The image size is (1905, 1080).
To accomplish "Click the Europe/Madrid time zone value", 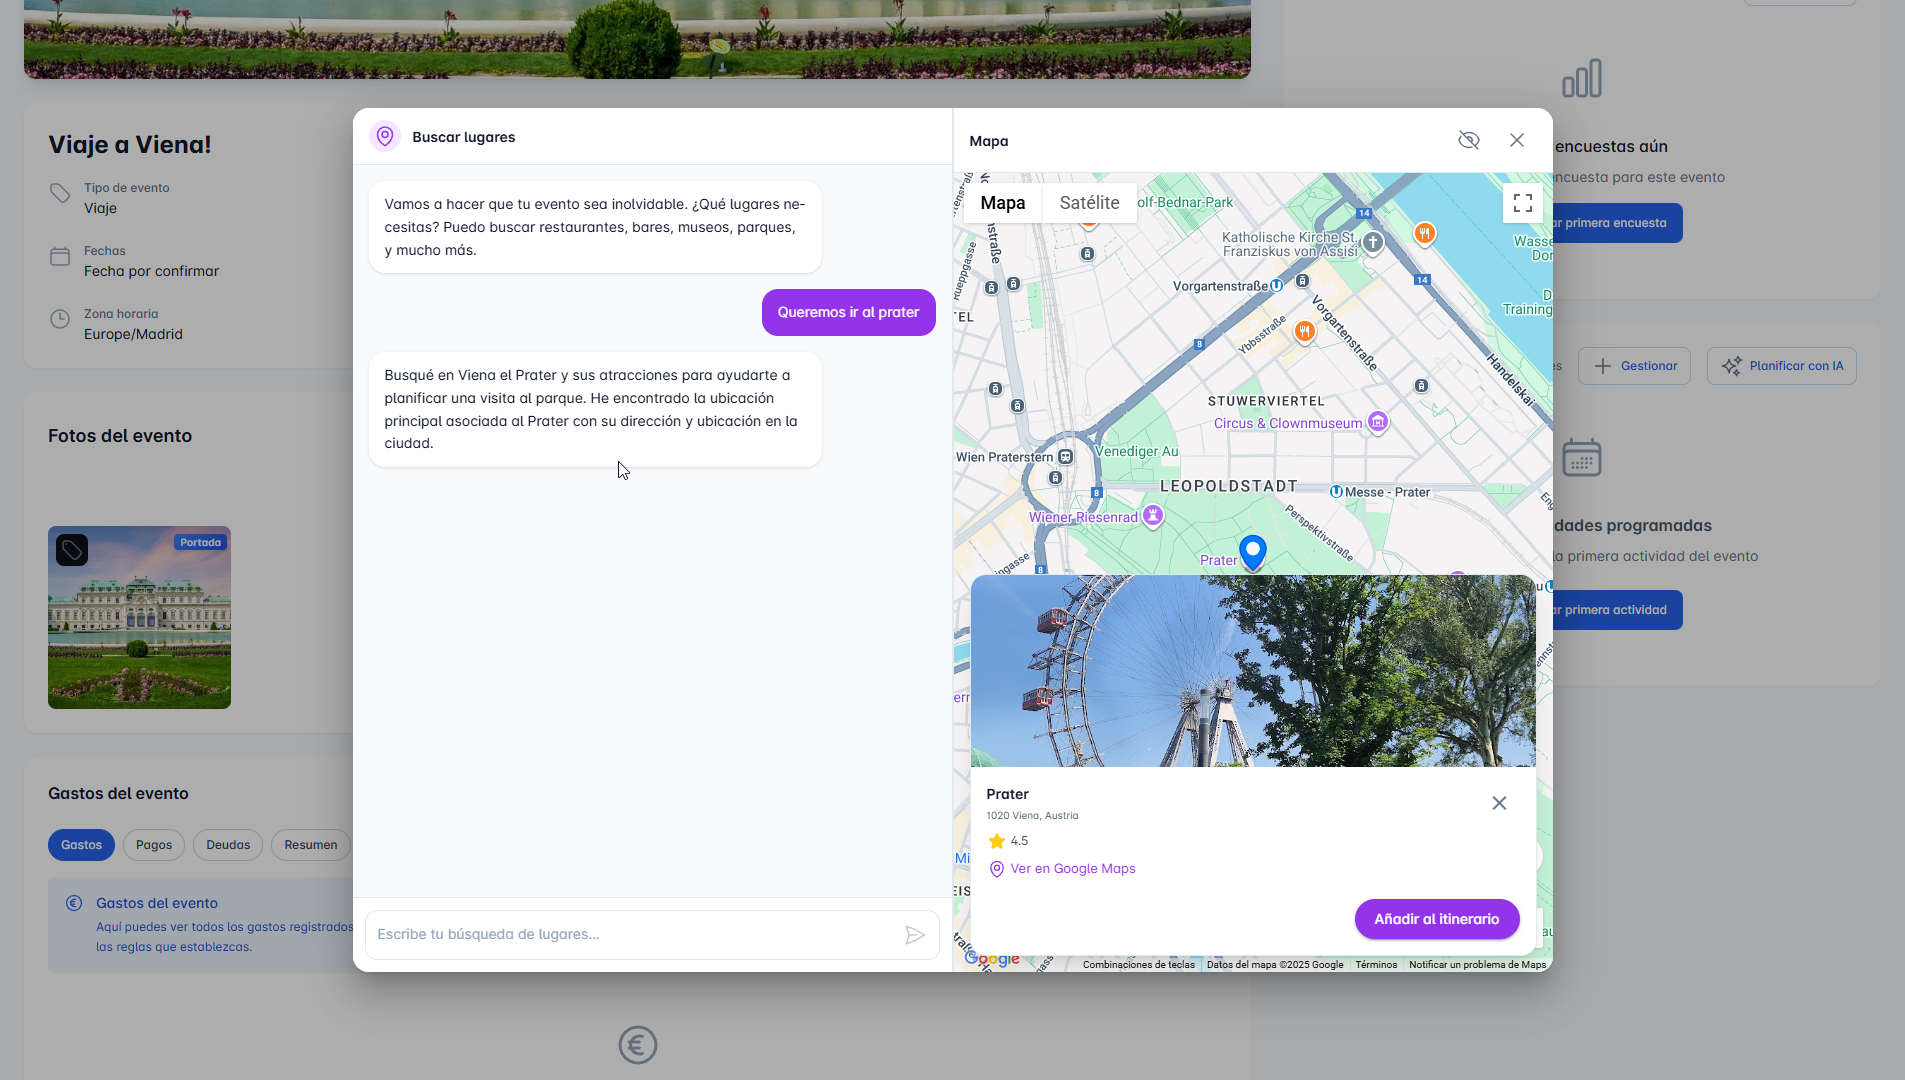I will [x=133, y=334].
